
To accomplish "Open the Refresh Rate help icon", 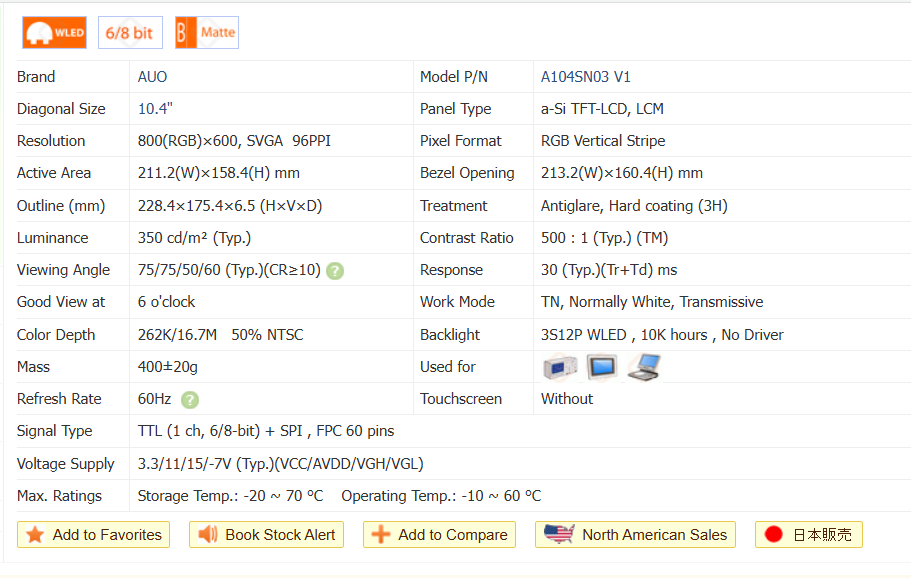I will [190, 399].
